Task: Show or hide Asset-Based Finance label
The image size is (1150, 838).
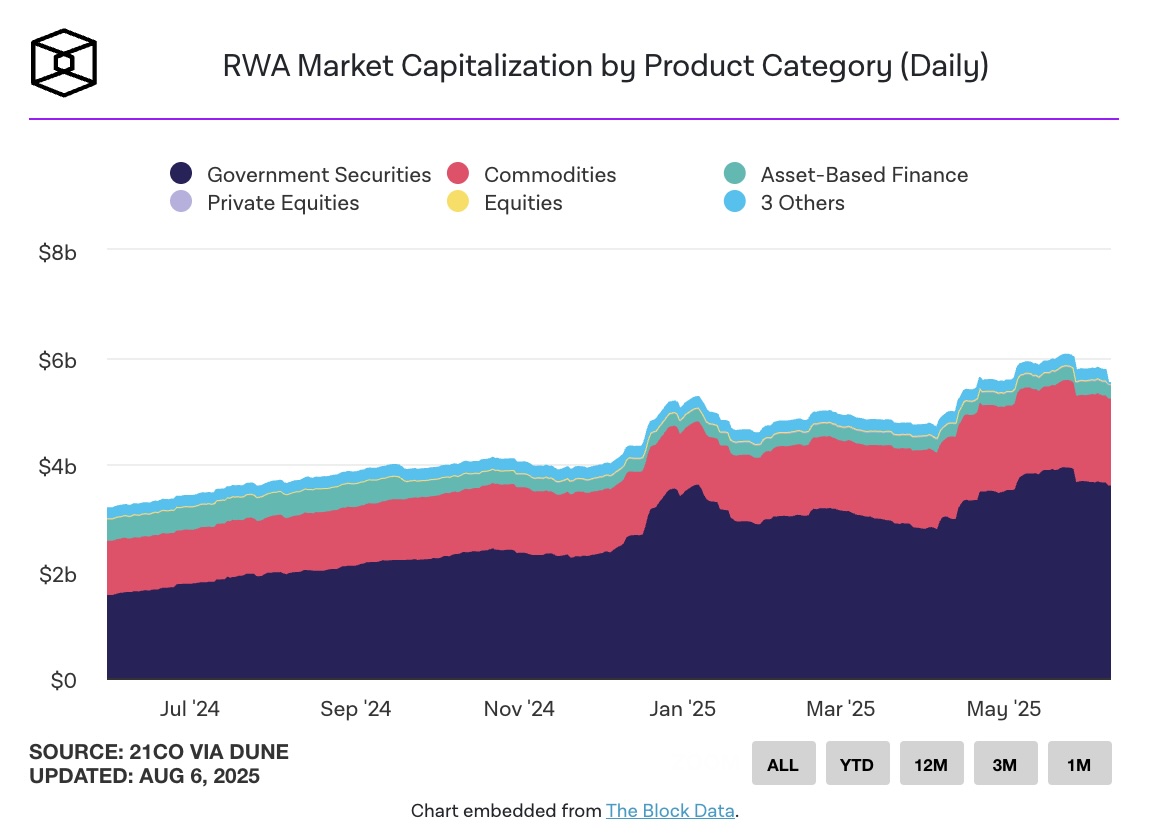Action: pos(864,174)
